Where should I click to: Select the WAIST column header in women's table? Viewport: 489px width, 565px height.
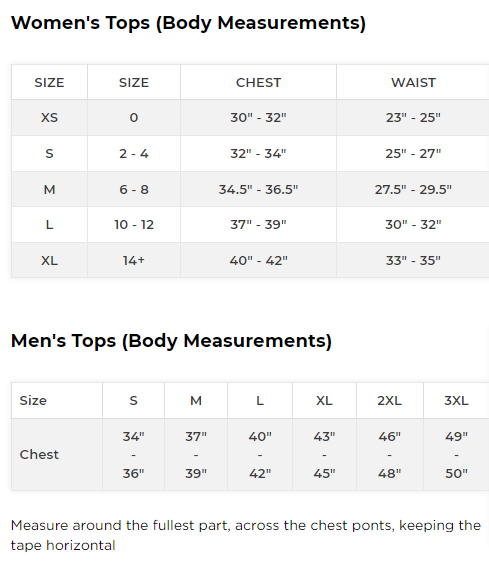click(x=413, y=83)
